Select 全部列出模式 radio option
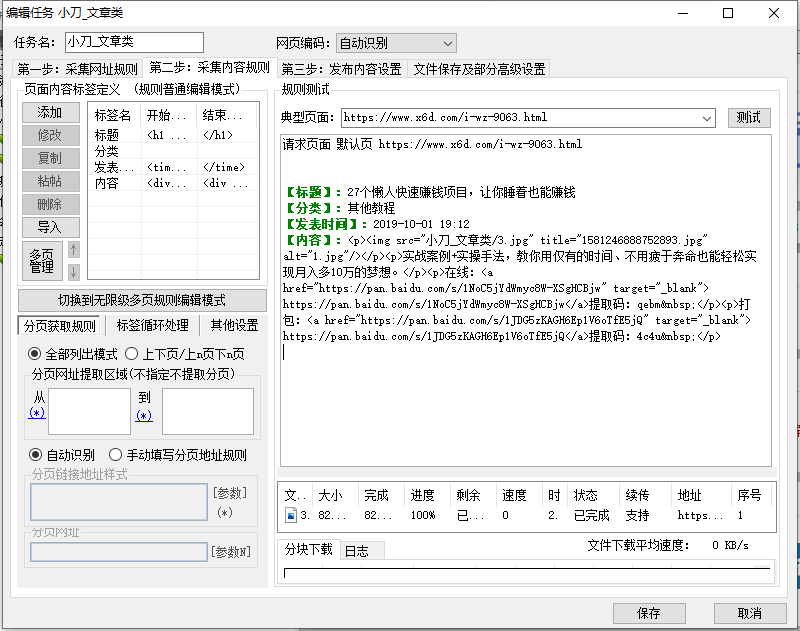 35,354
